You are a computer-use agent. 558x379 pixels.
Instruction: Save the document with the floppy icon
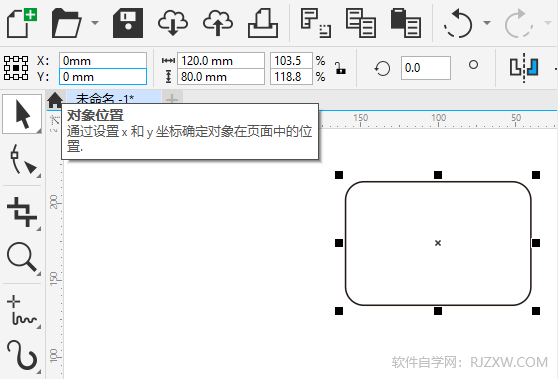[128, 23]
